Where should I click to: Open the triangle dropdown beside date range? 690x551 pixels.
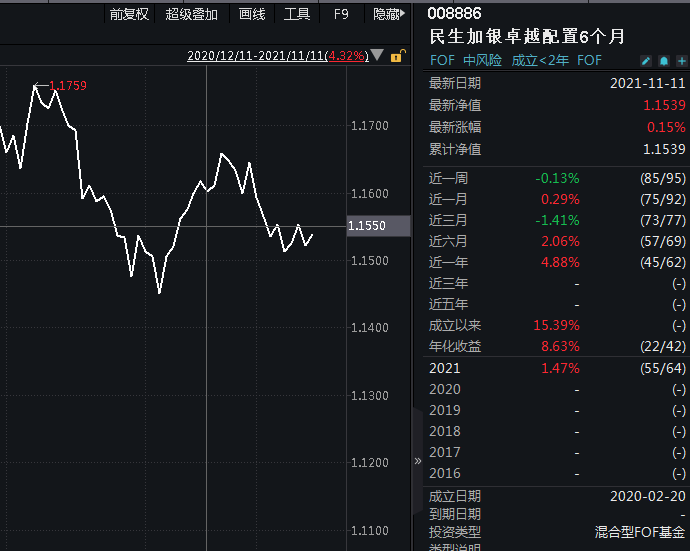pos(377,56)
